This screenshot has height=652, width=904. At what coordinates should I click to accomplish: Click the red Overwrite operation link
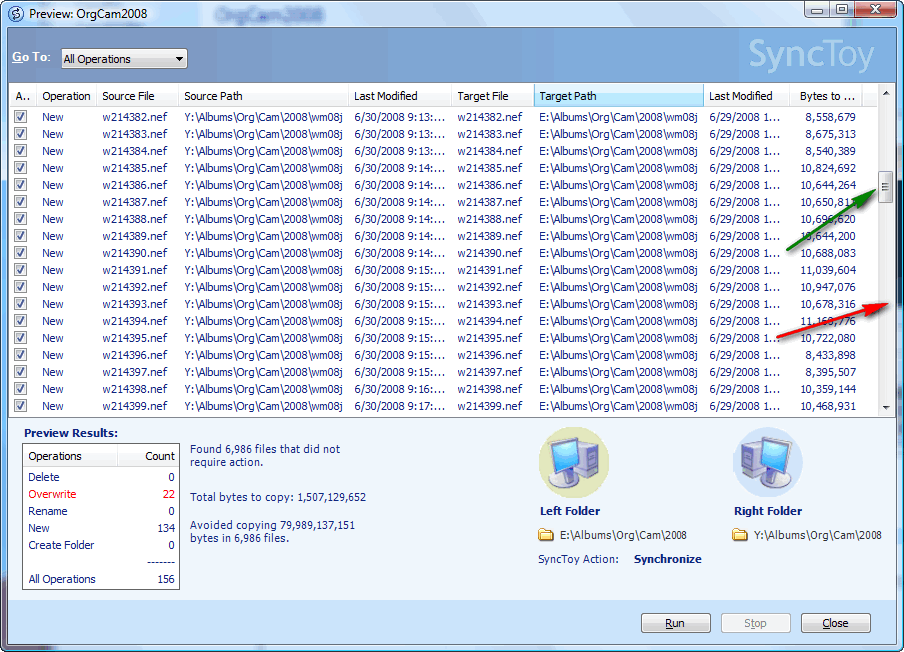pos(52,494)
